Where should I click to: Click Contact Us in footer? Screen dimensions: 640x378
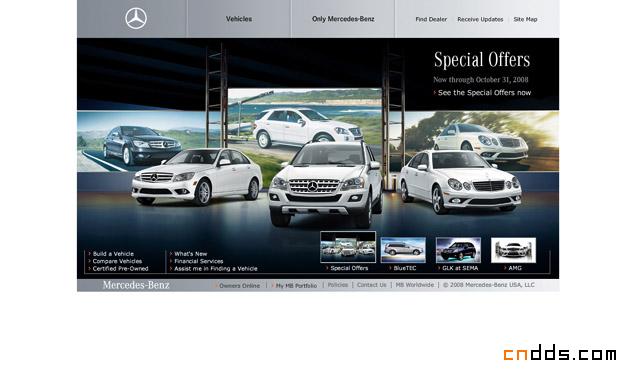click(371, 285)
